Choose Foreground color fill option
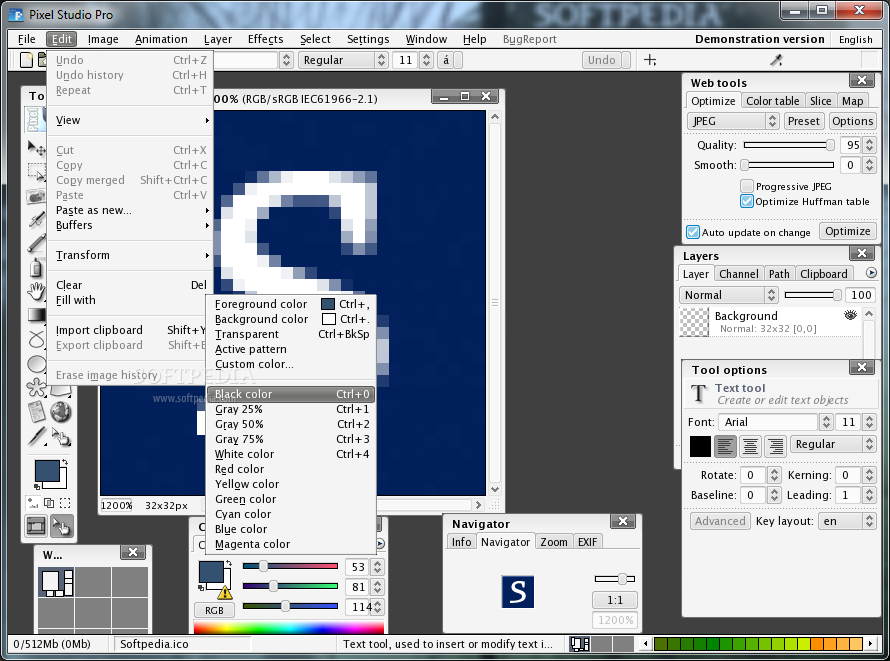This screenshot has height=661, width=890. point(291,304)
